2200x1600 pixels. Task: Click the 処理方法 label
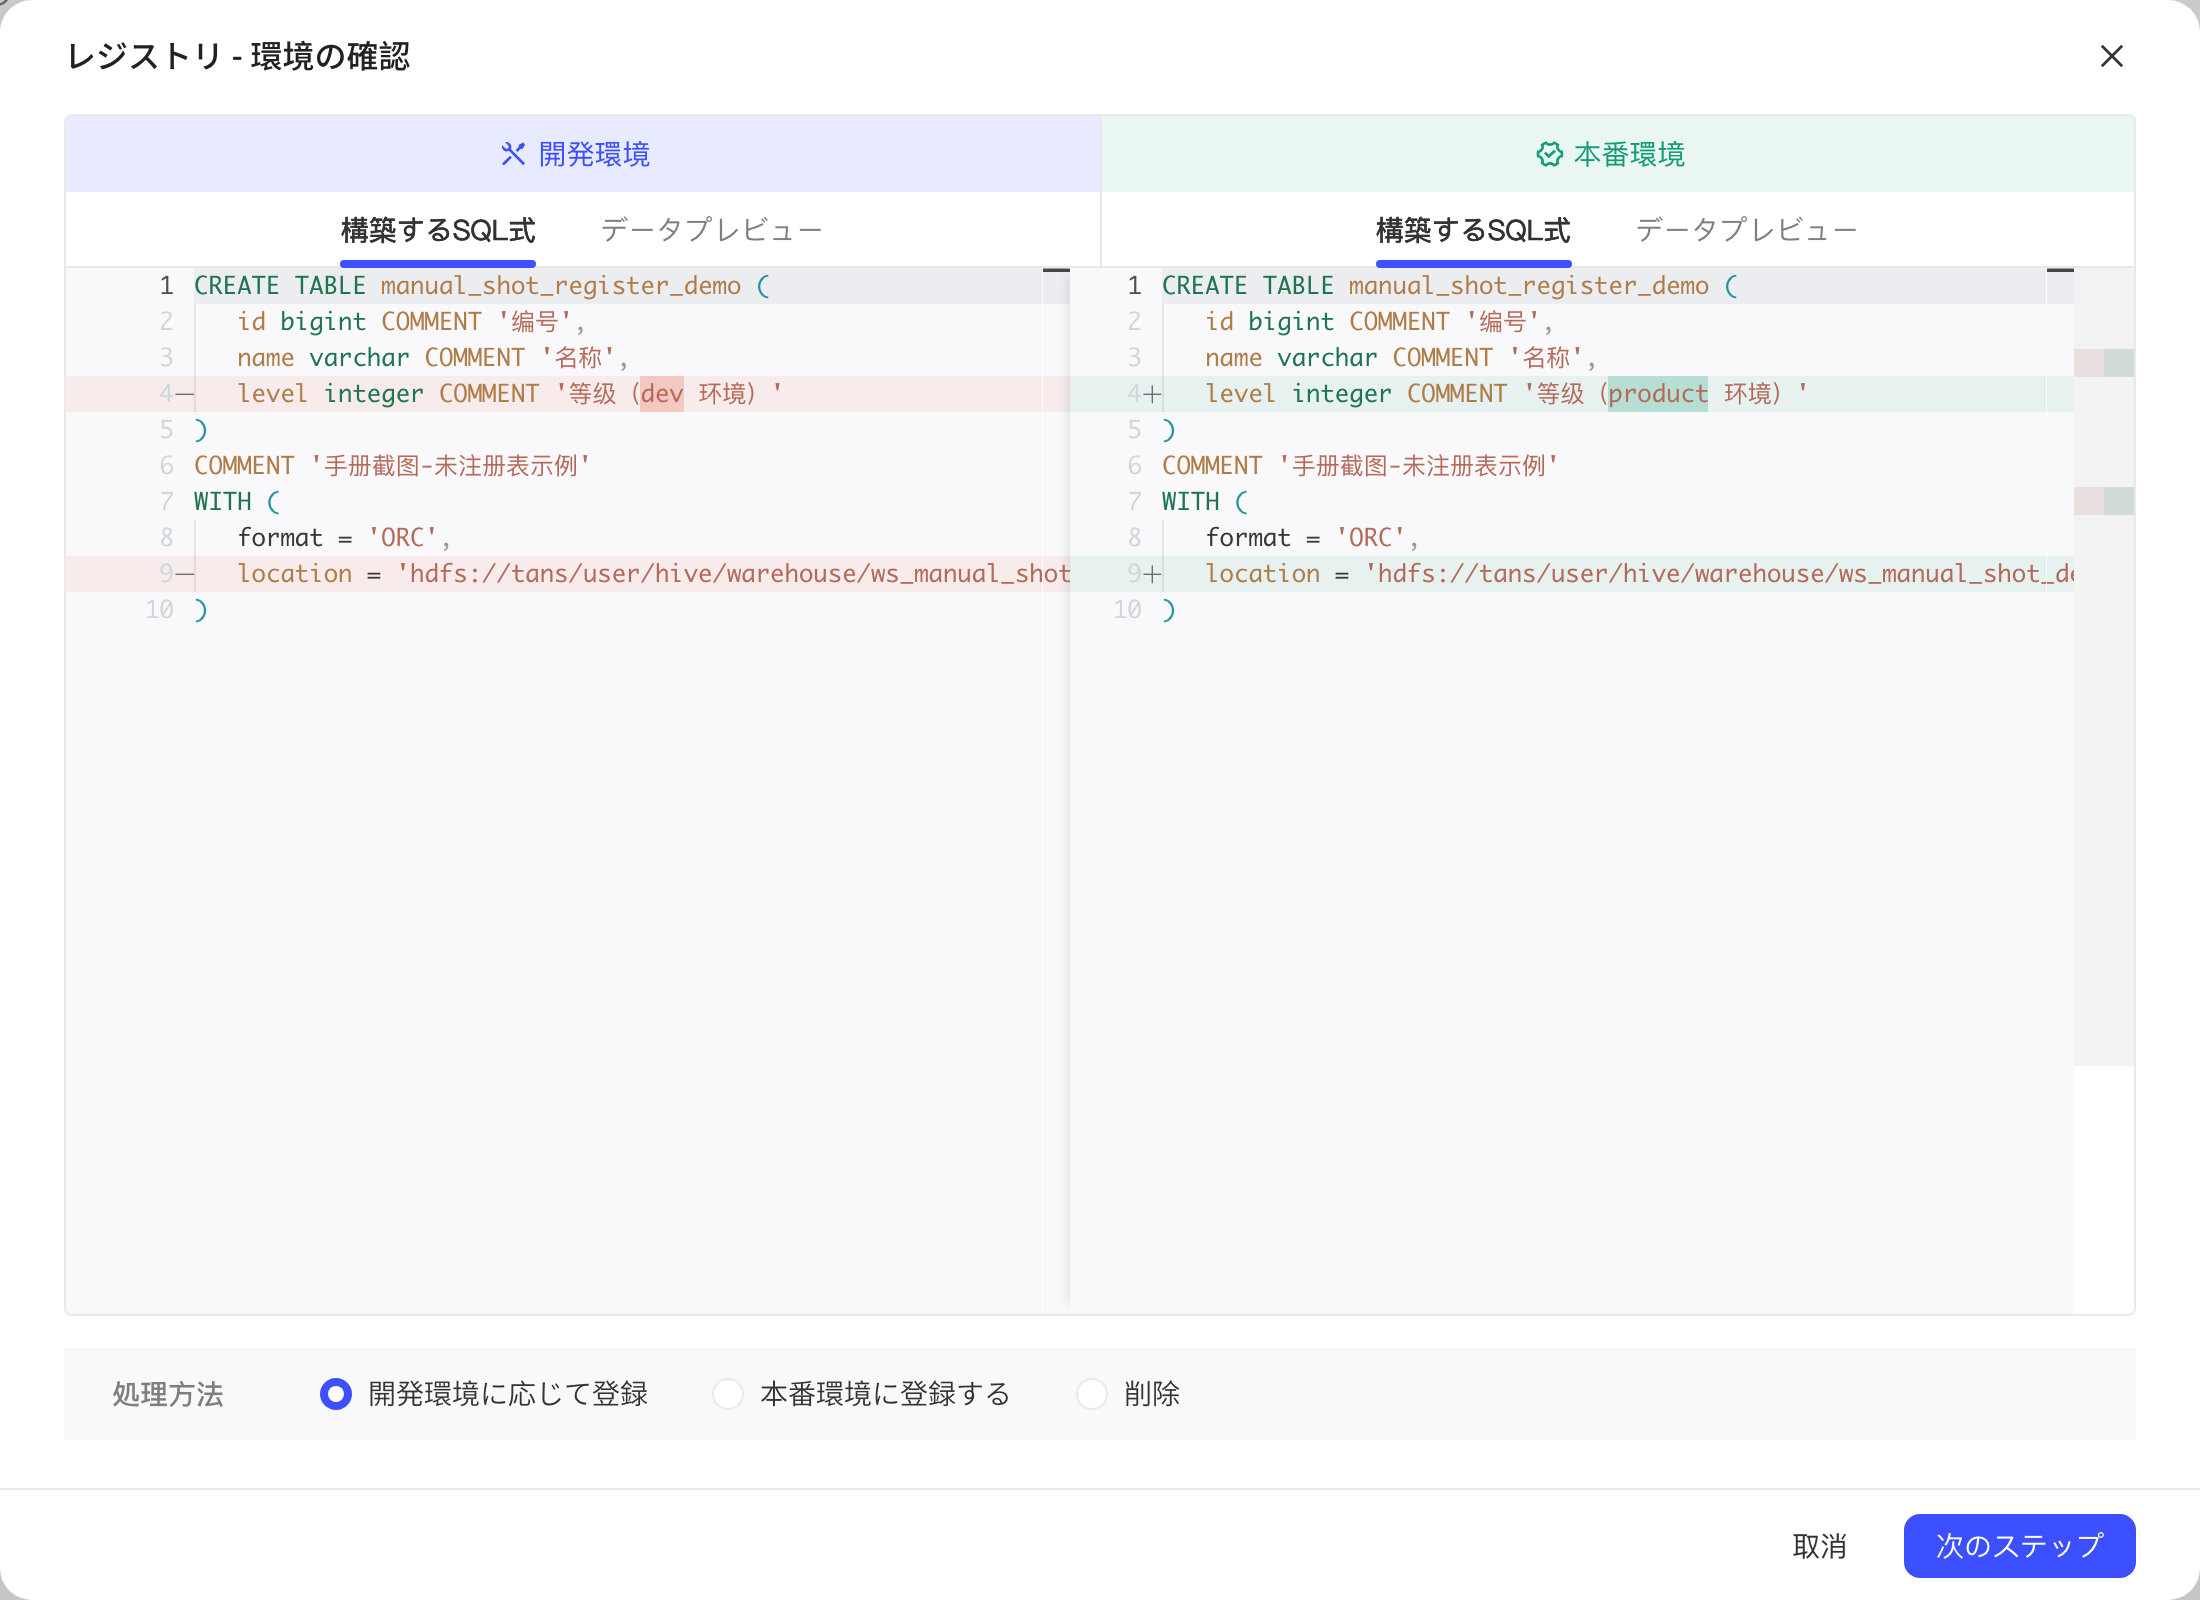point(168,1393)
